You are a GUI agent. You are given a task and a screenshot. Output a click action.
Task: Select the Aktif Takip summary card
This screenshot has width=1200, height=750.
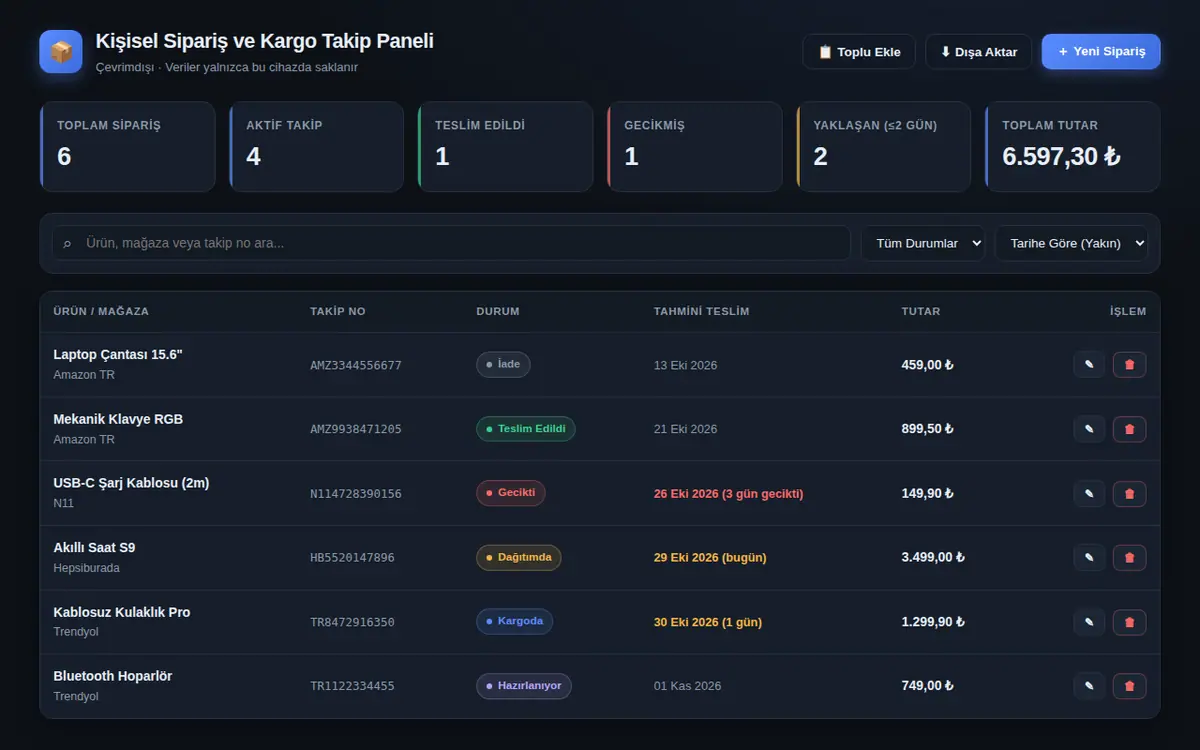tap(317, 146)
